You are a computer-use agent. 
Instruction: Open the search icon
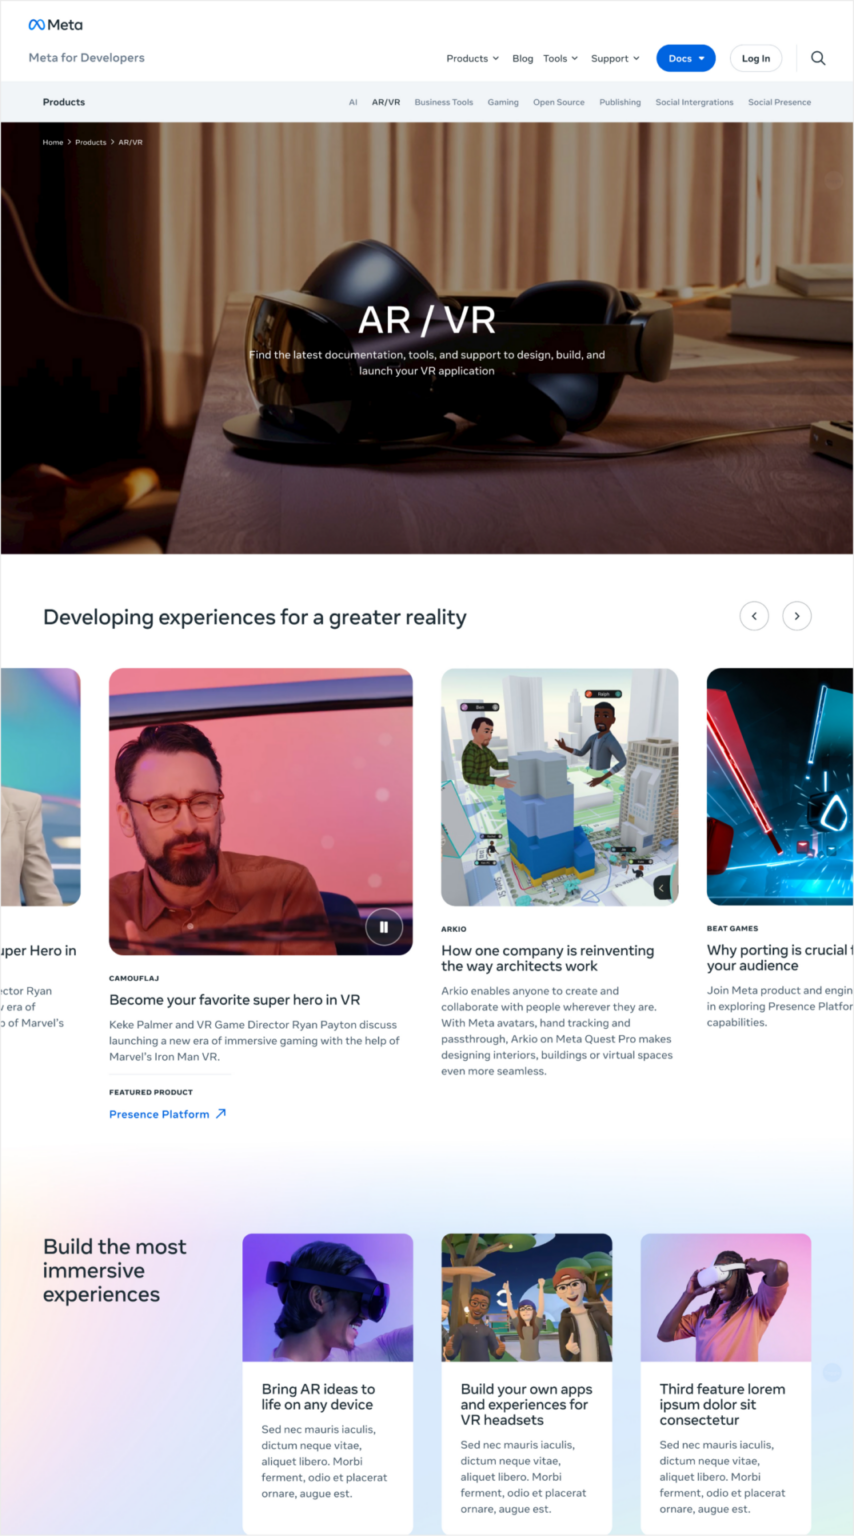click(818, 58)
